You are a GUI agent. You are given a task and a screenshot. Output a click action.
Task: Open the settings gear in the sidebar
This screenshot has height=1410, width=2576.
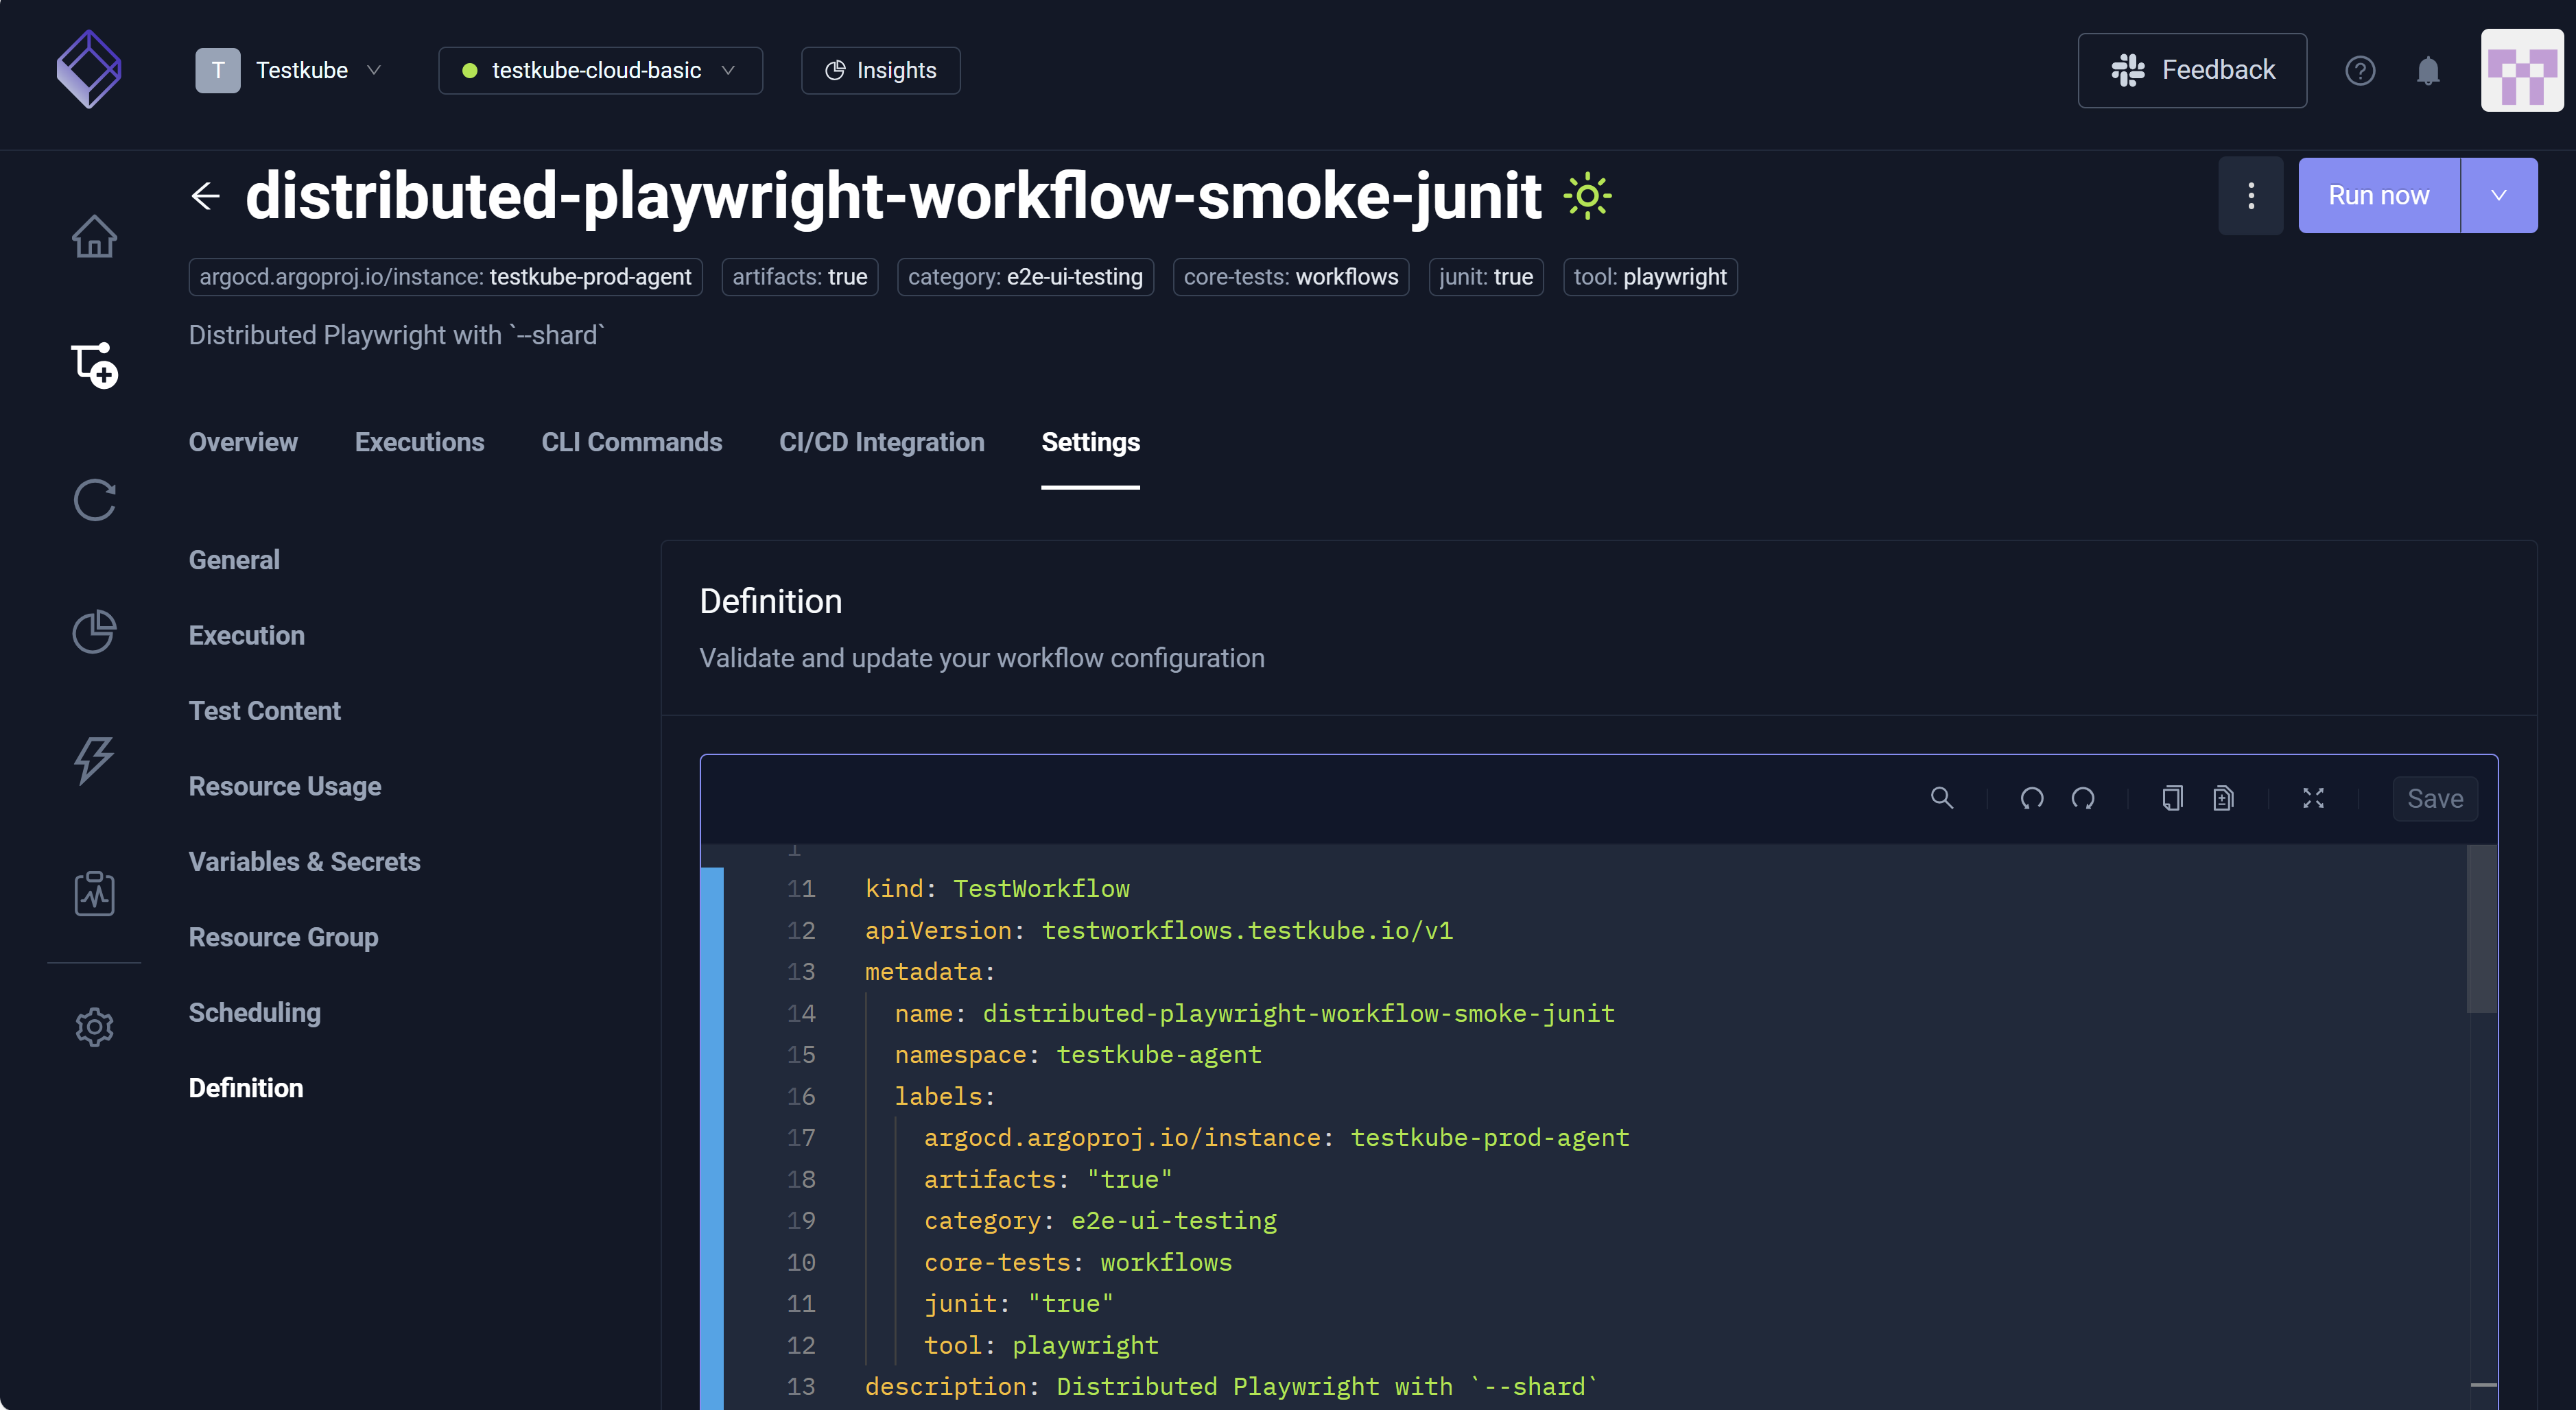[94, 1027]
